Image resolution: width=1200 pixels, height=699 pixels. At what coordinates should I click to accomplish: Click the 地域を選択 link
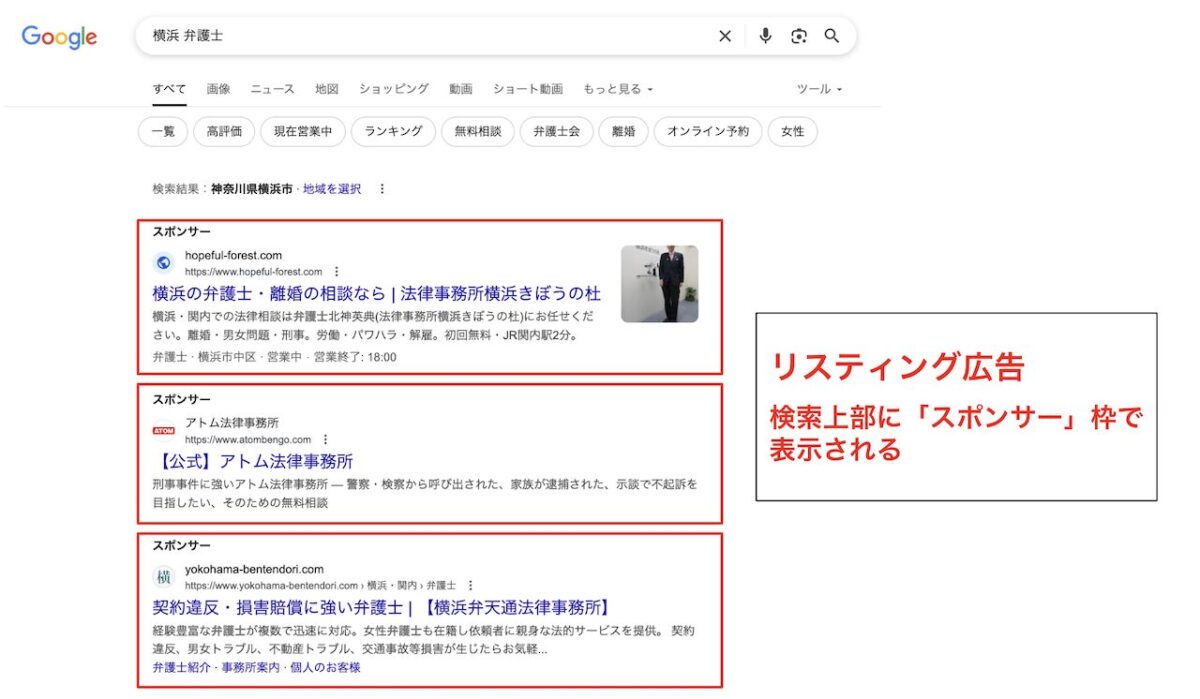(332, 189)
